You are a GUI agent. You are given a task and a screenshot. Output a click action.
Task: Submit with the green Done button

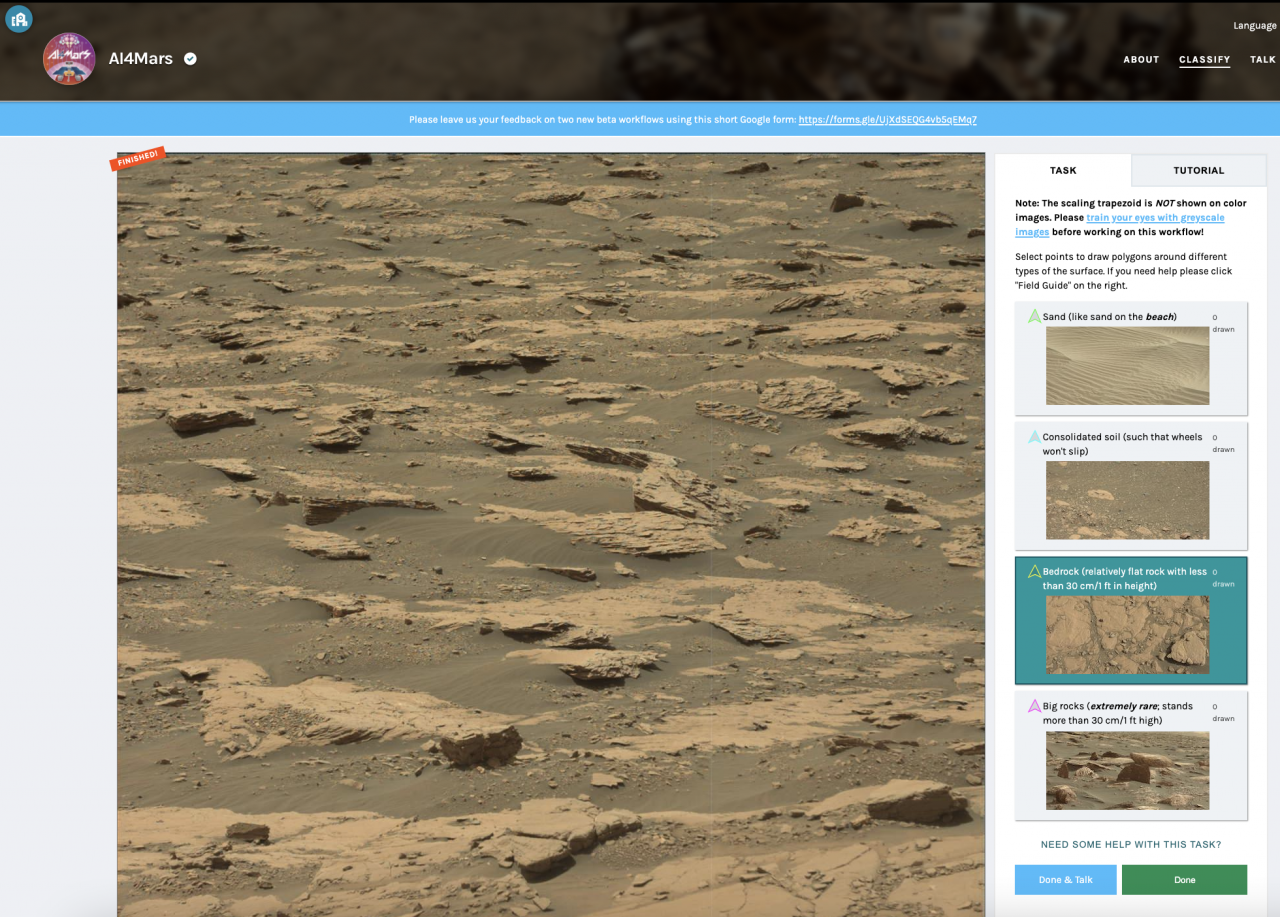point(1184,879)
